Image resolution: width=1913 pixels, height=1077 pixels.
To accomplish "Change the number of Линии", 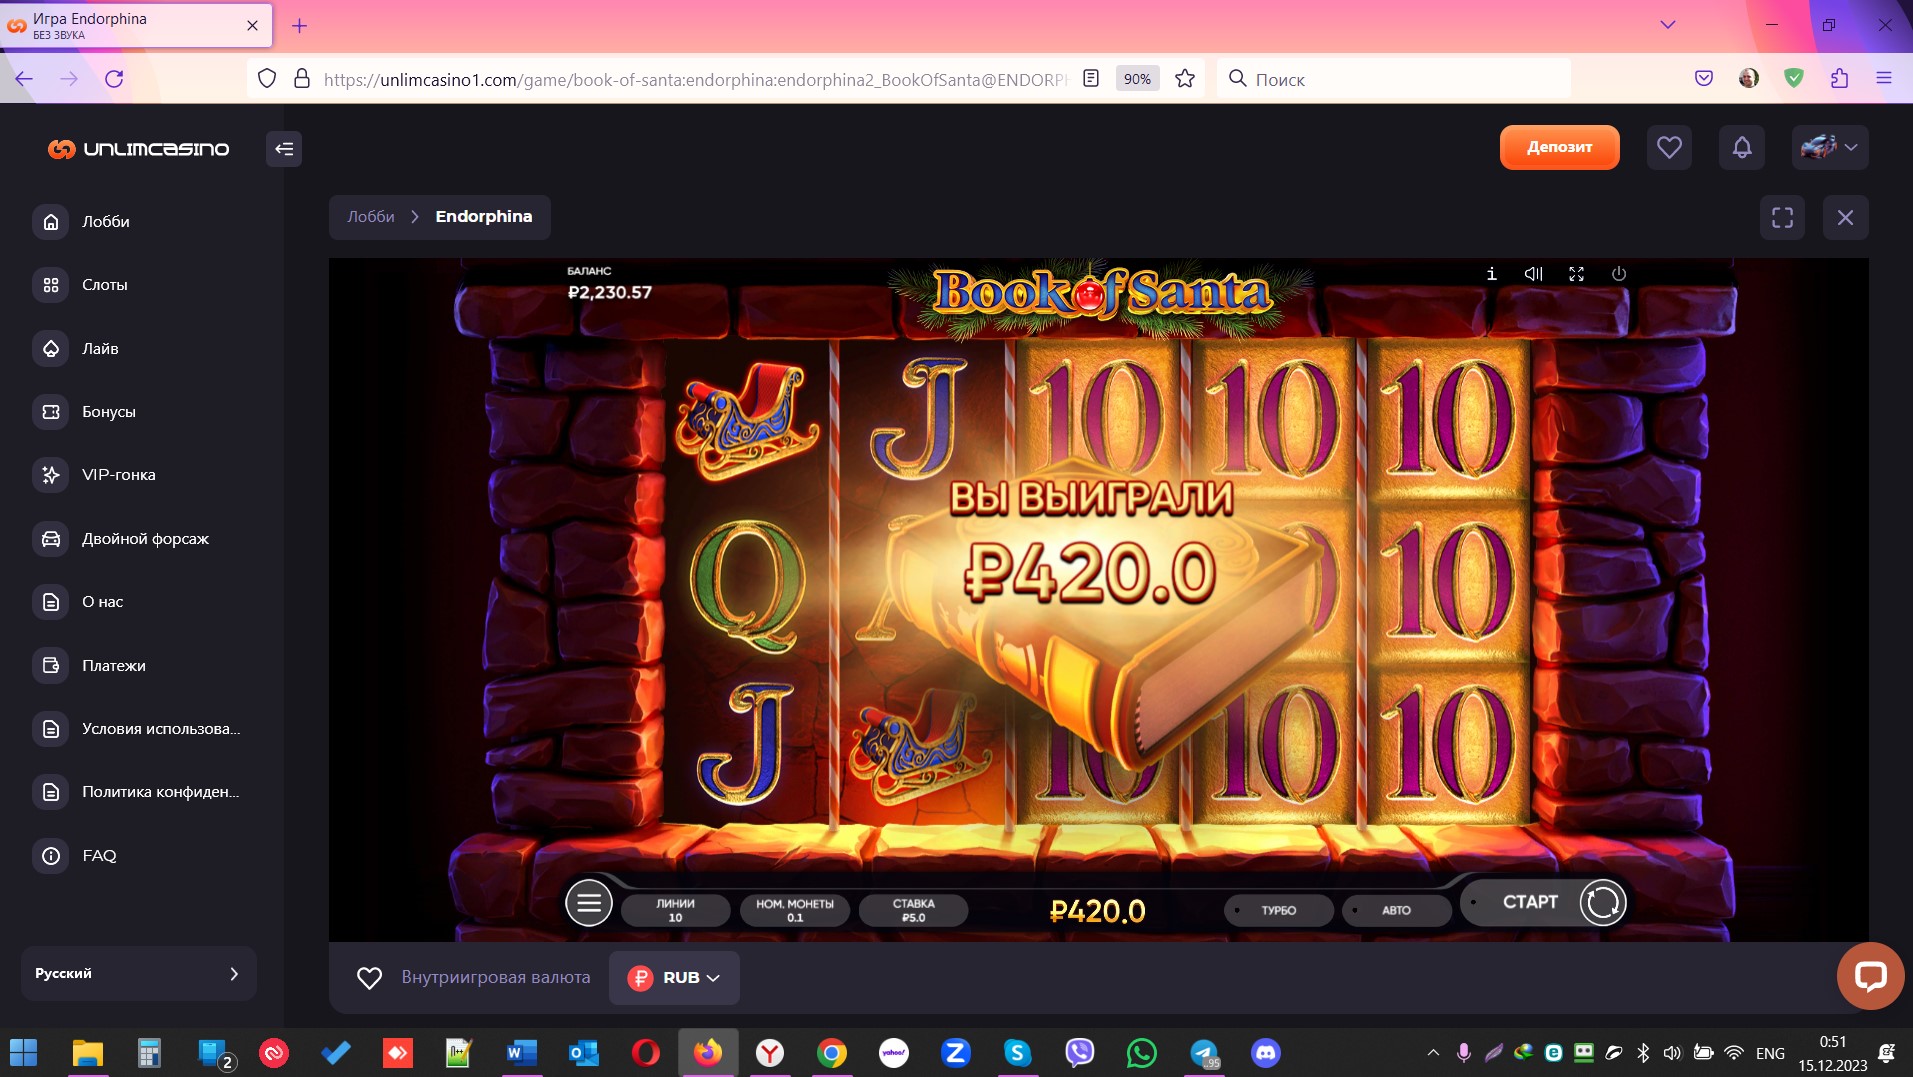I will tap(675, 910).
